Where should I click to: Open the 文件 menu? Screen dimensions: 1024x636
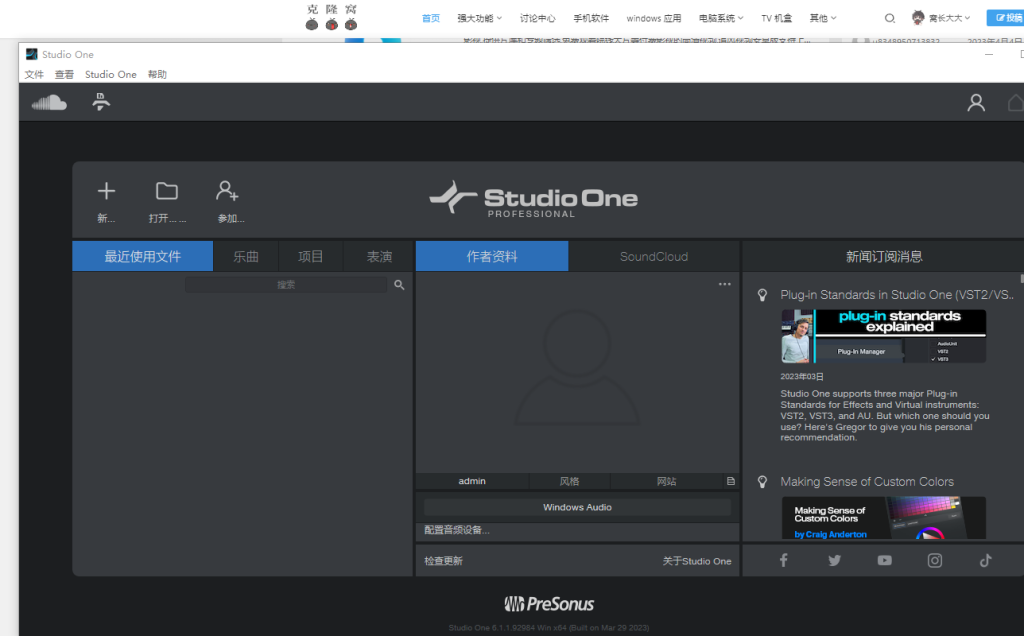coord(34,74)
